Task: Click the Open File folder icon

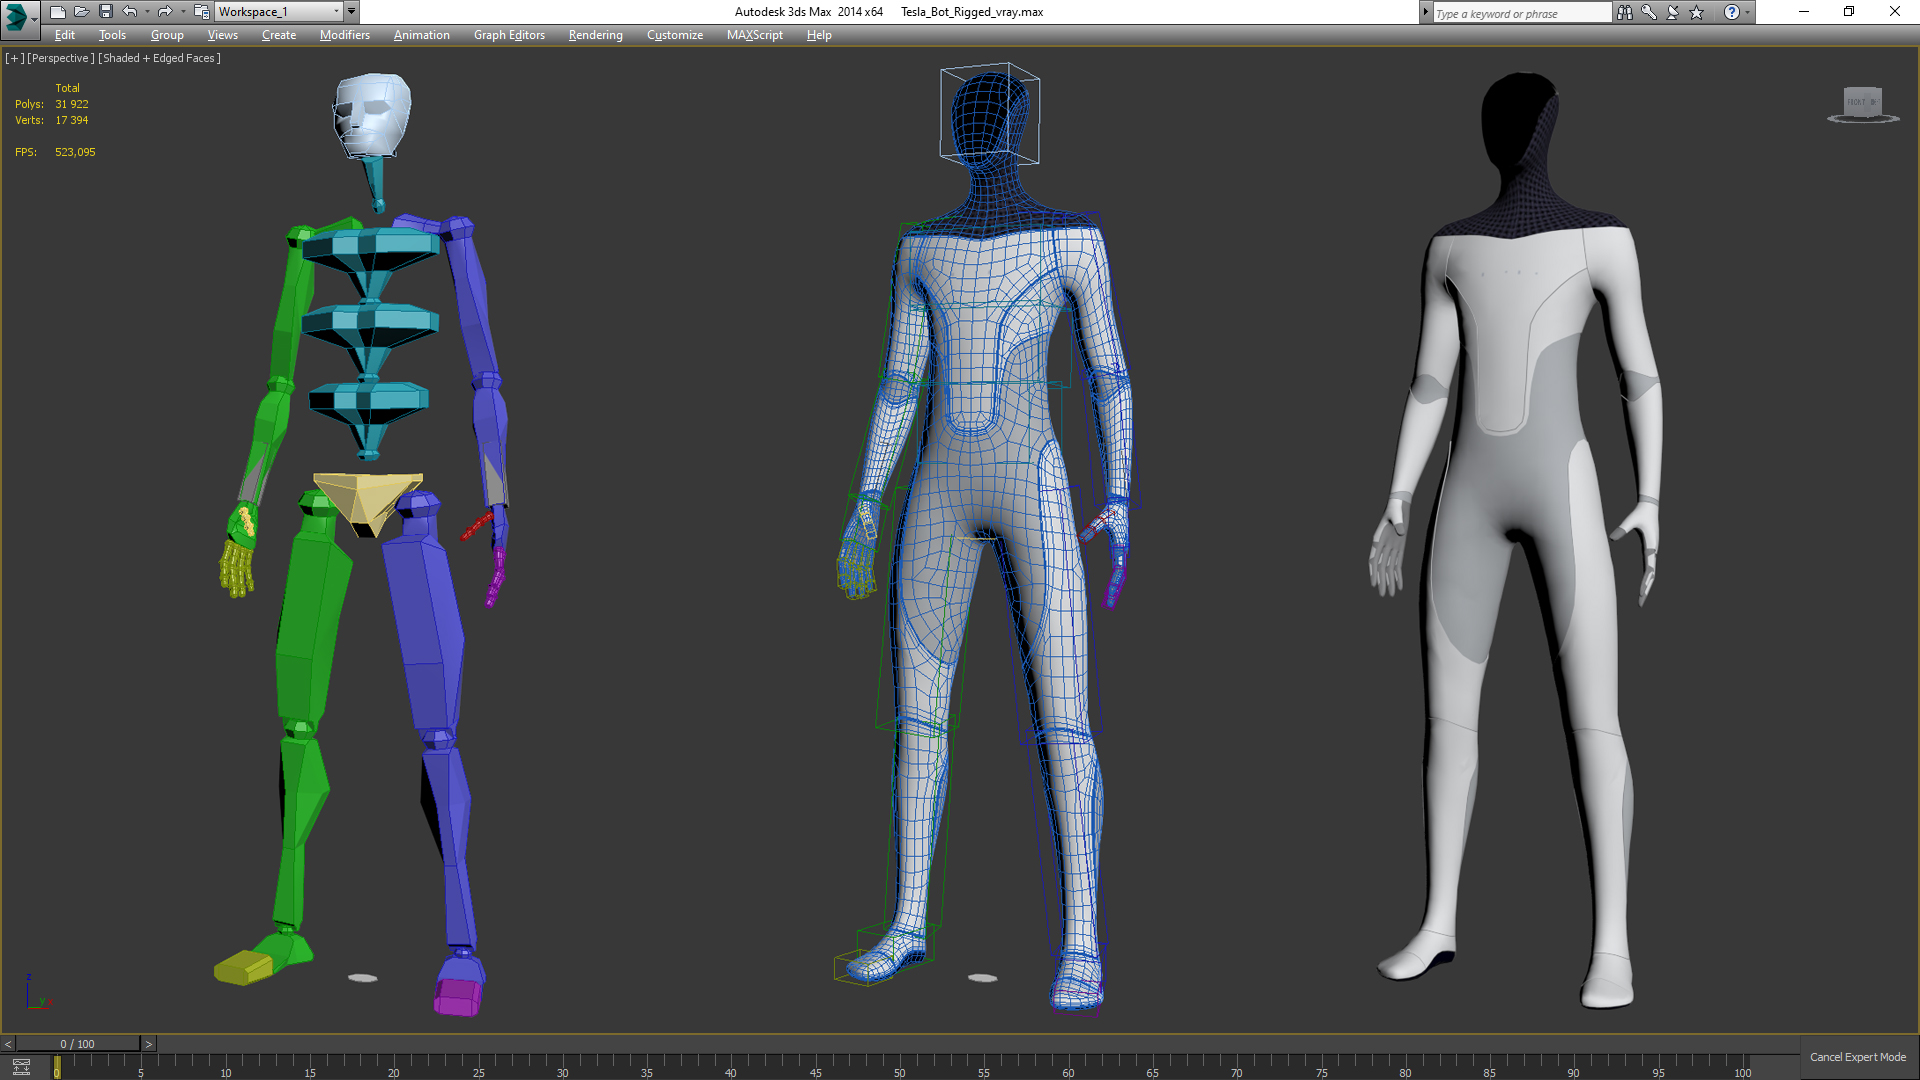Action: pos(81,12)
